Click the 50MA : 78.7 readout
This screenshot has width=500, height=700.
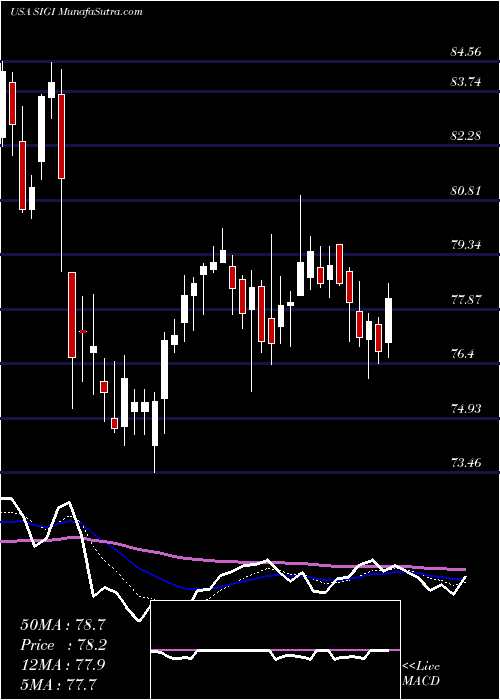pyautogui.click(x=63, y=625)
